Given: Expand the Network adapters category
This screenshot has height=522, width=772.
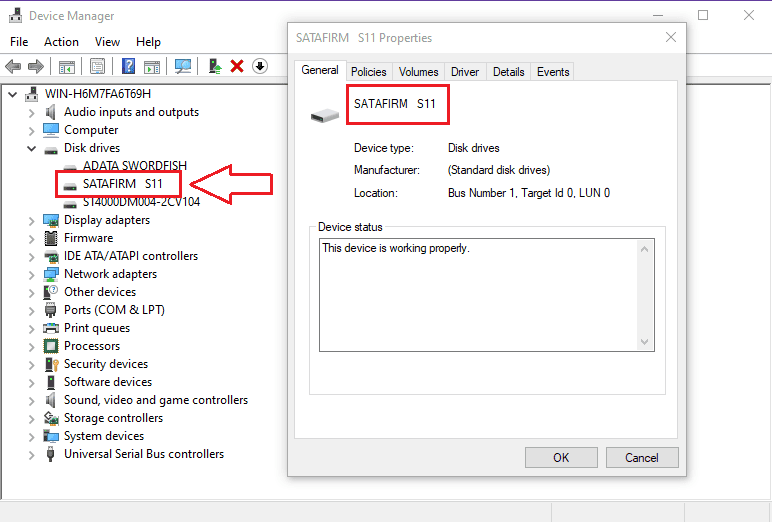Looking at the screenshot, I should coord(32,275).
